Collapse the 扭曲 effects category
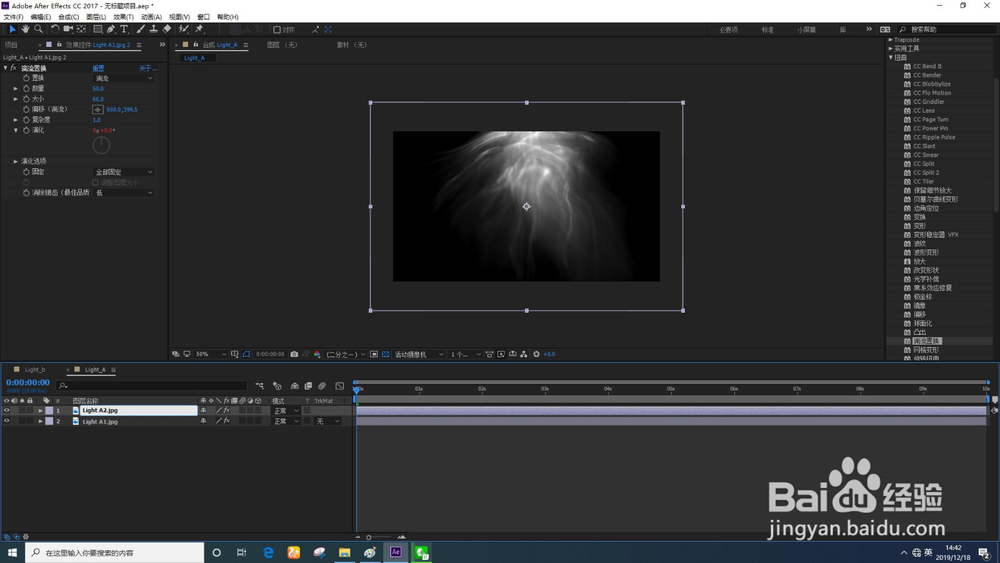This screenshot has width=1000, height=563. [x=891, y=57]
